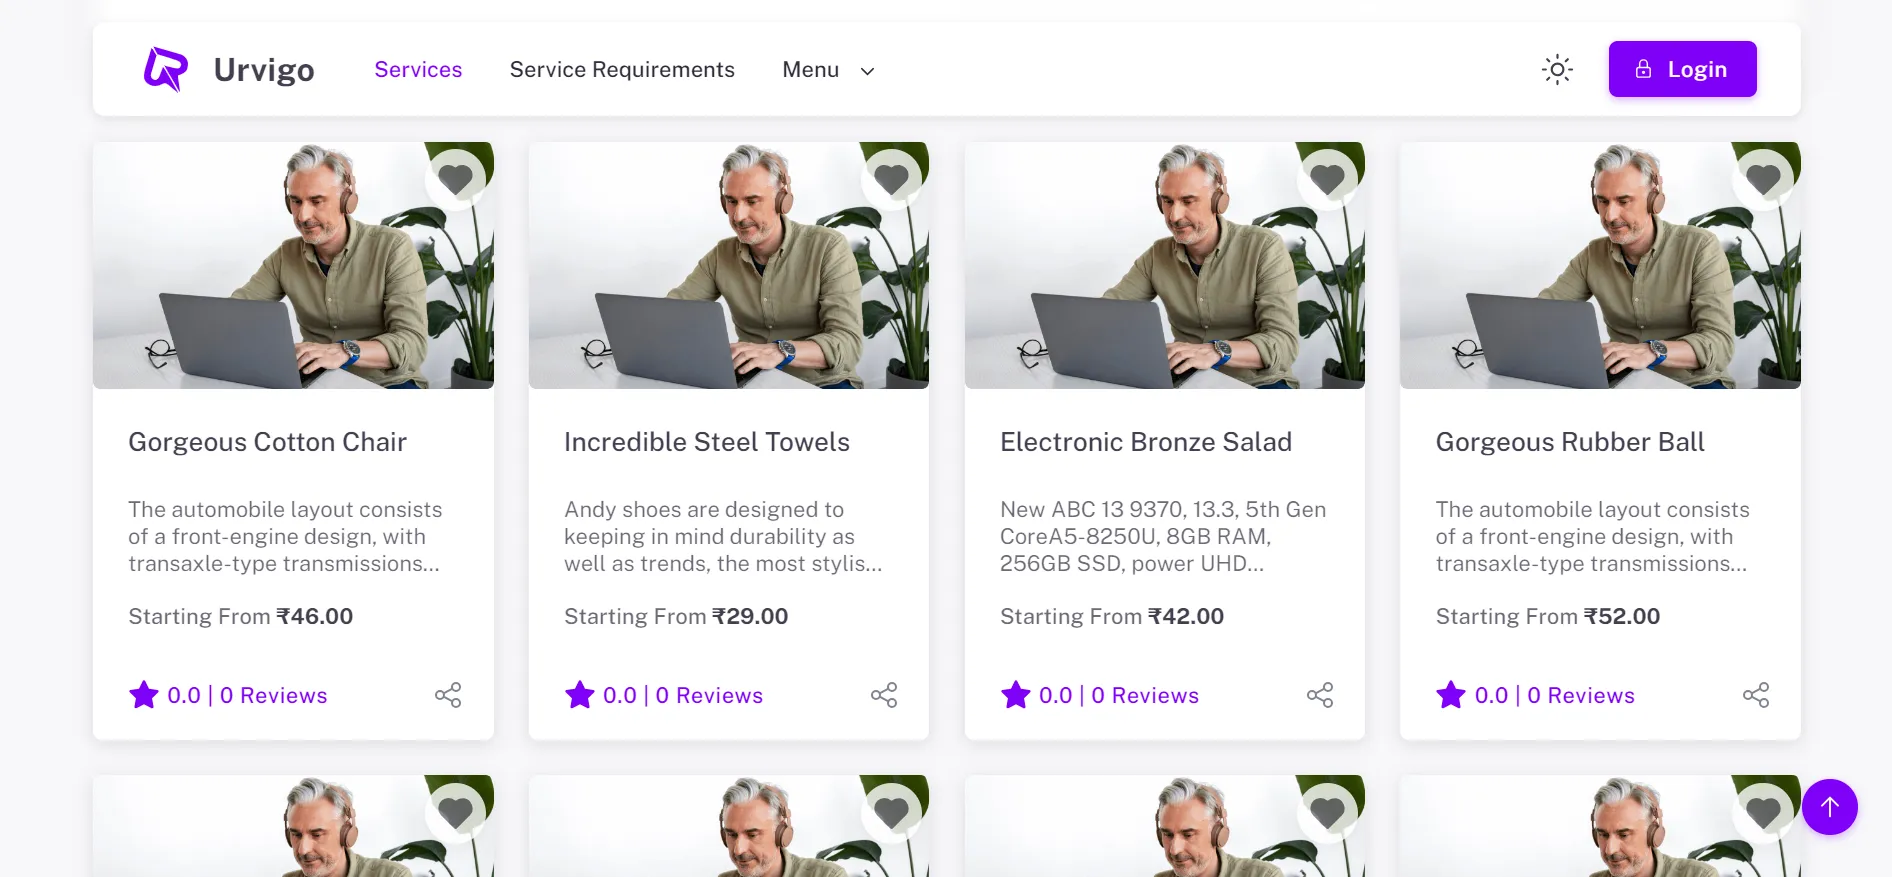Click the scroll-to-top arrow button
This screenshot has width=1892, height=877.
pyautogui.click(x=1830, y=807)
